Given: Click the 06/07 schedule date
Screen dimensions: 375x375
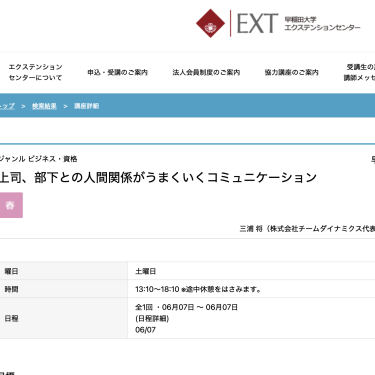Looking at the screenshot, I should [145, 330].
